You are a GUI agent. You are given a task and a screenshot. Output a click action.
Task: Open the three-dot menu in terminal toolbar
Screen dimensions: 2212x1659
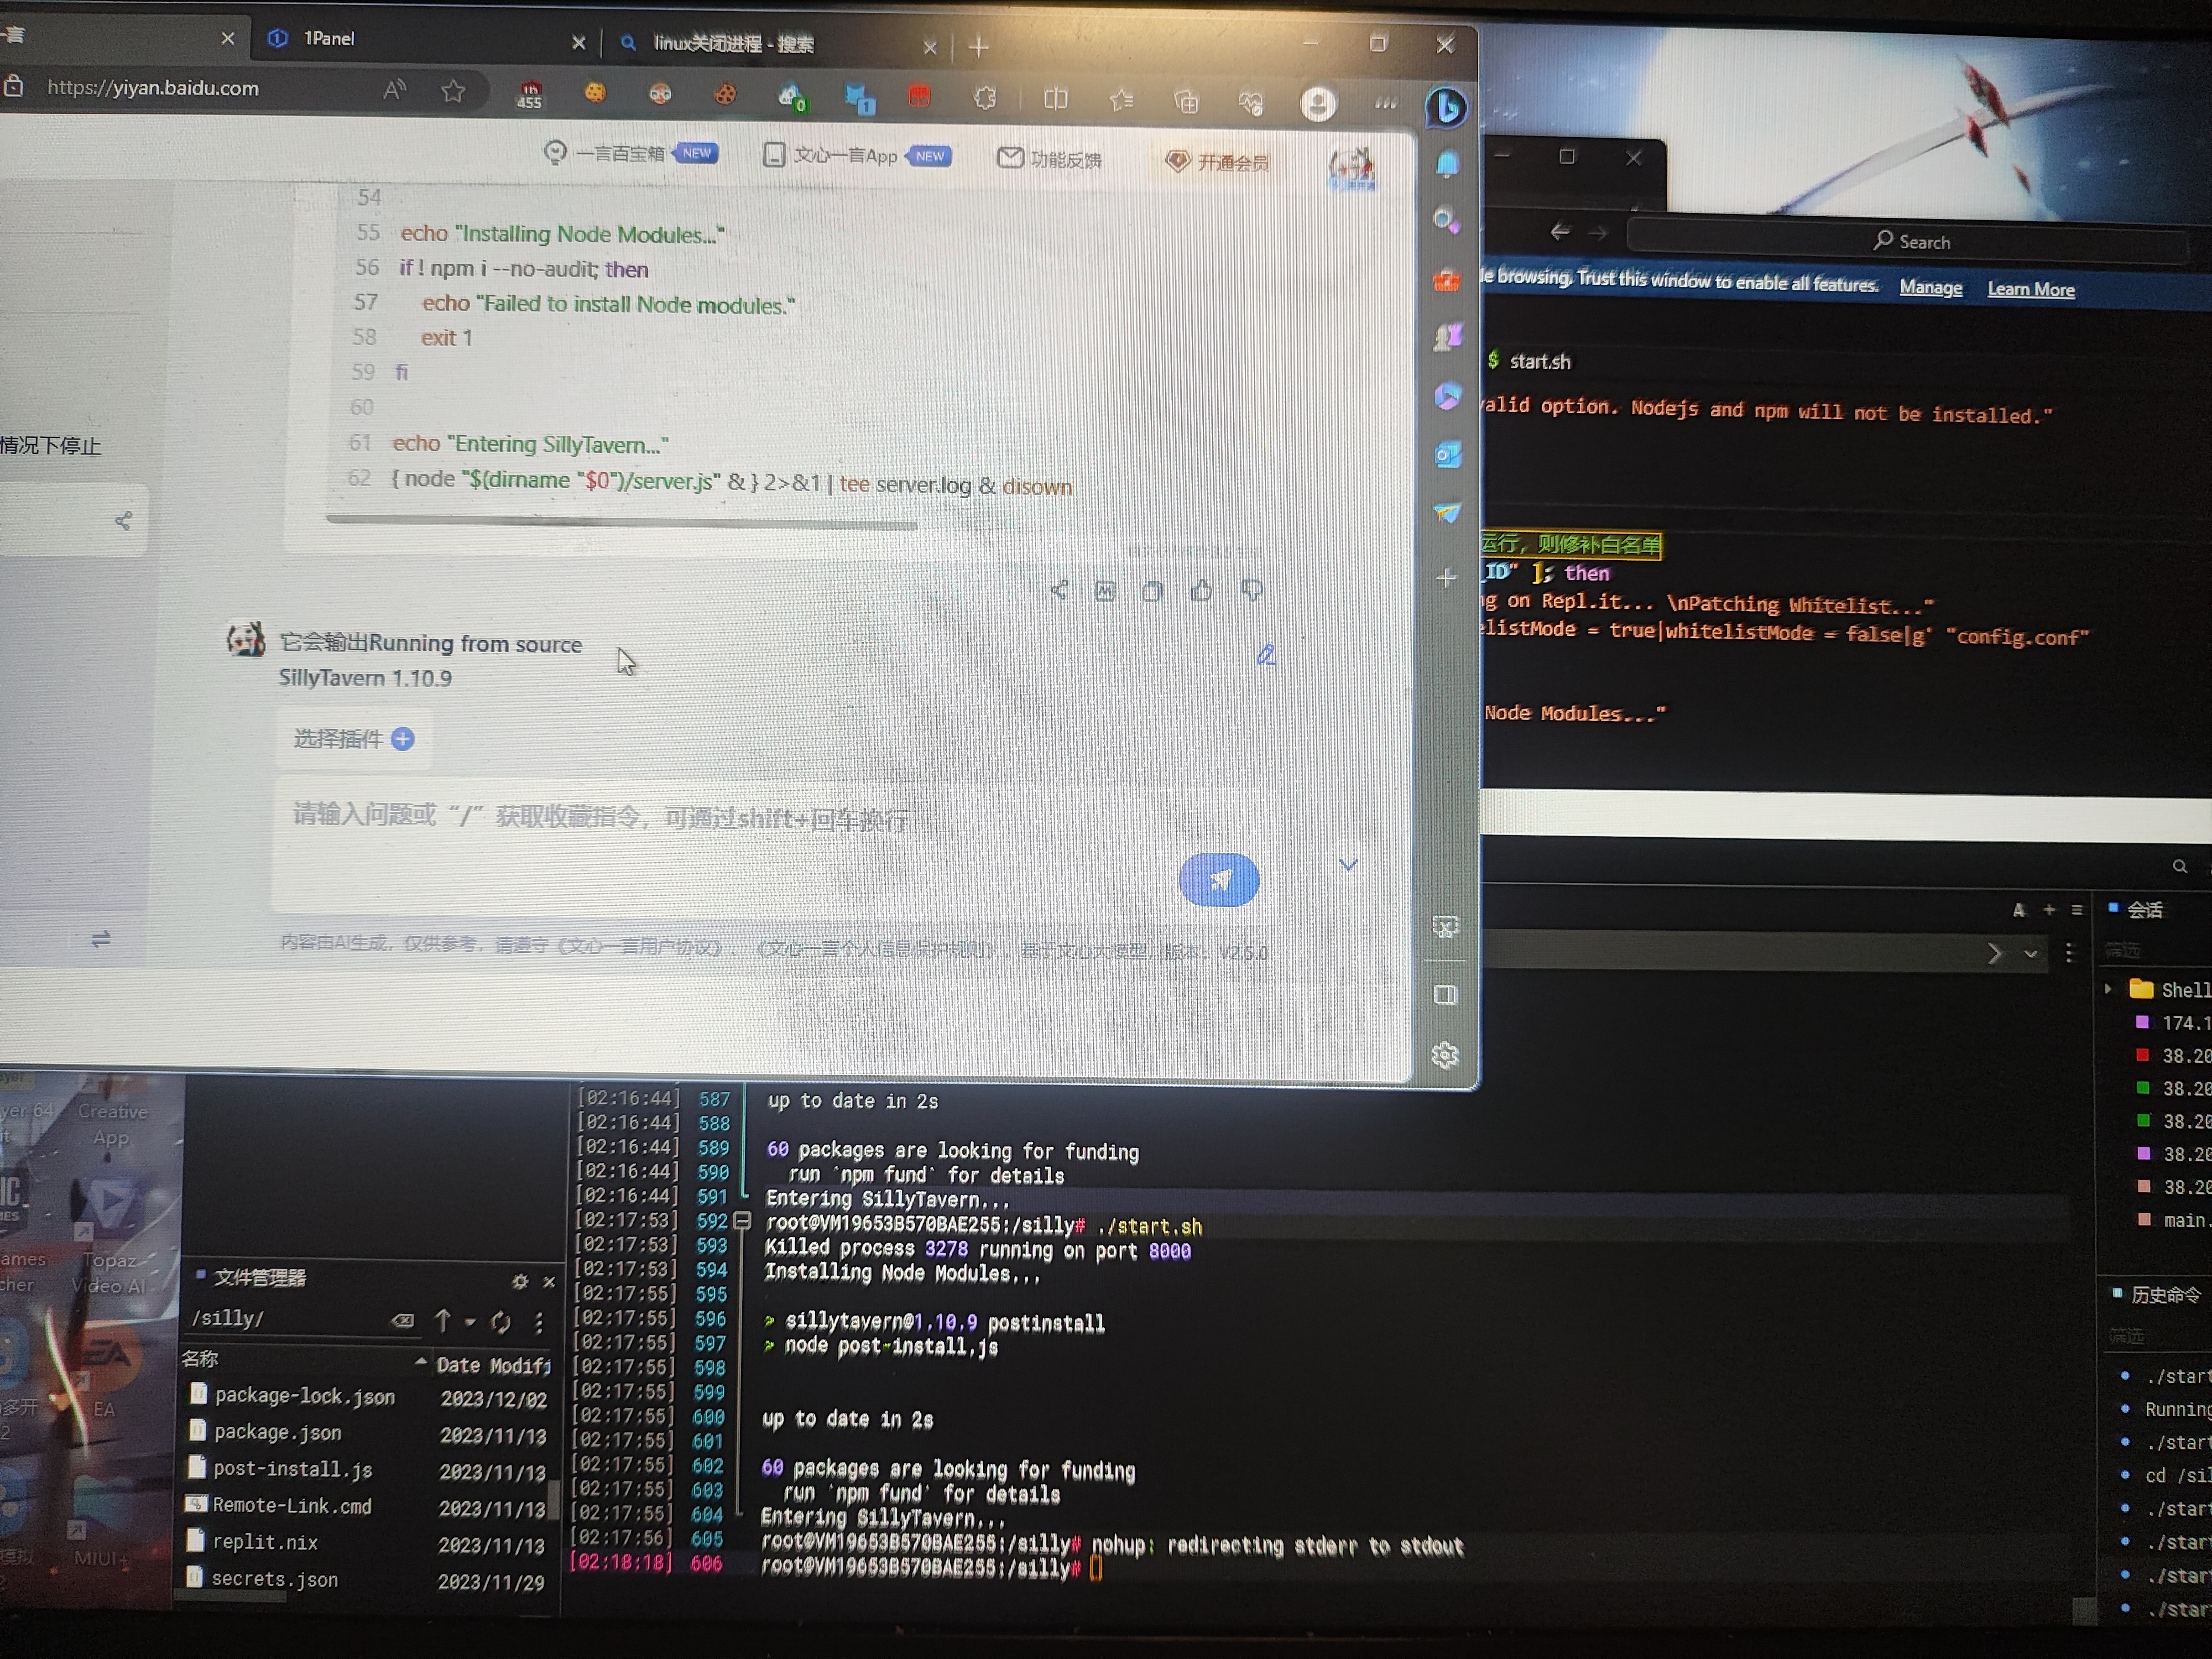pos(2069,954)
